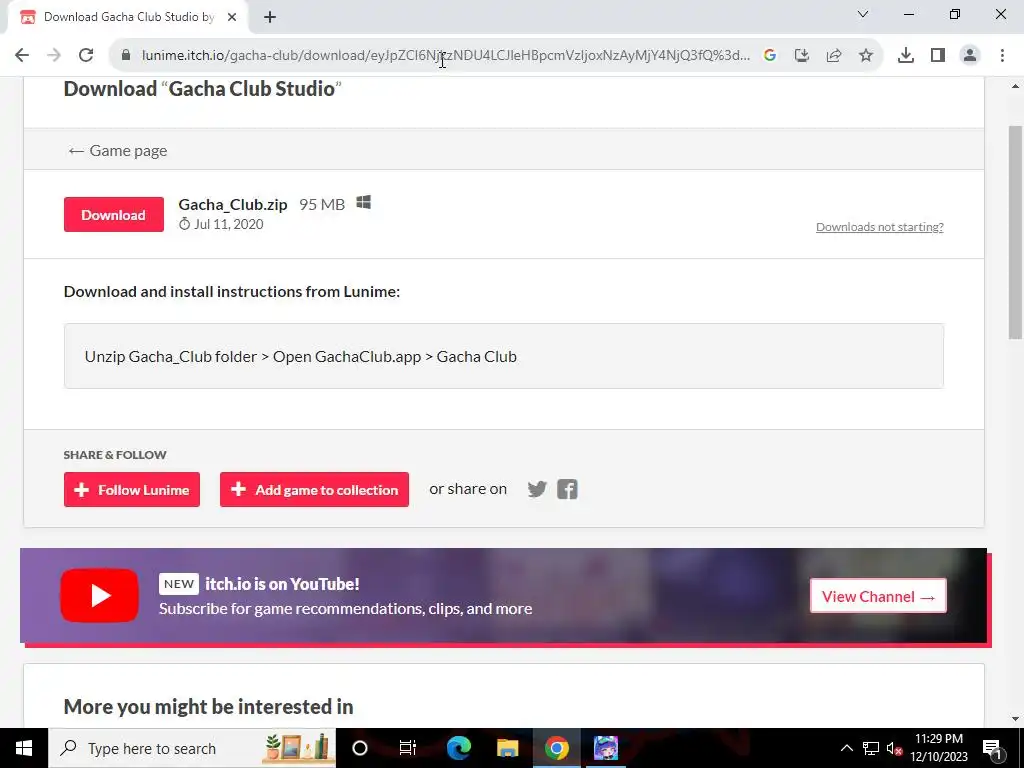This screenshot has height=768, width=1024.
Task: Click the muted volume icon in tray
Action: 894,748
